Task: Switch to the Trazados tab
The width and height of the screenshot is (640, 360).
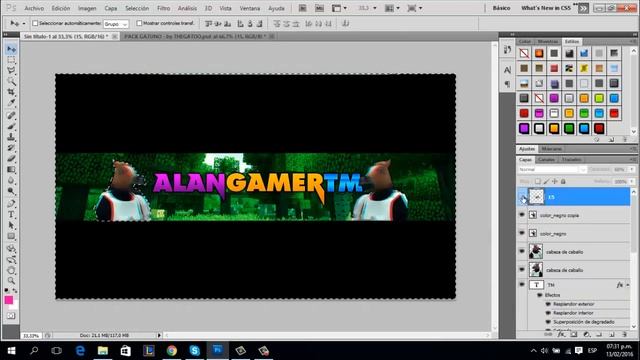Action: pos(571,160)
